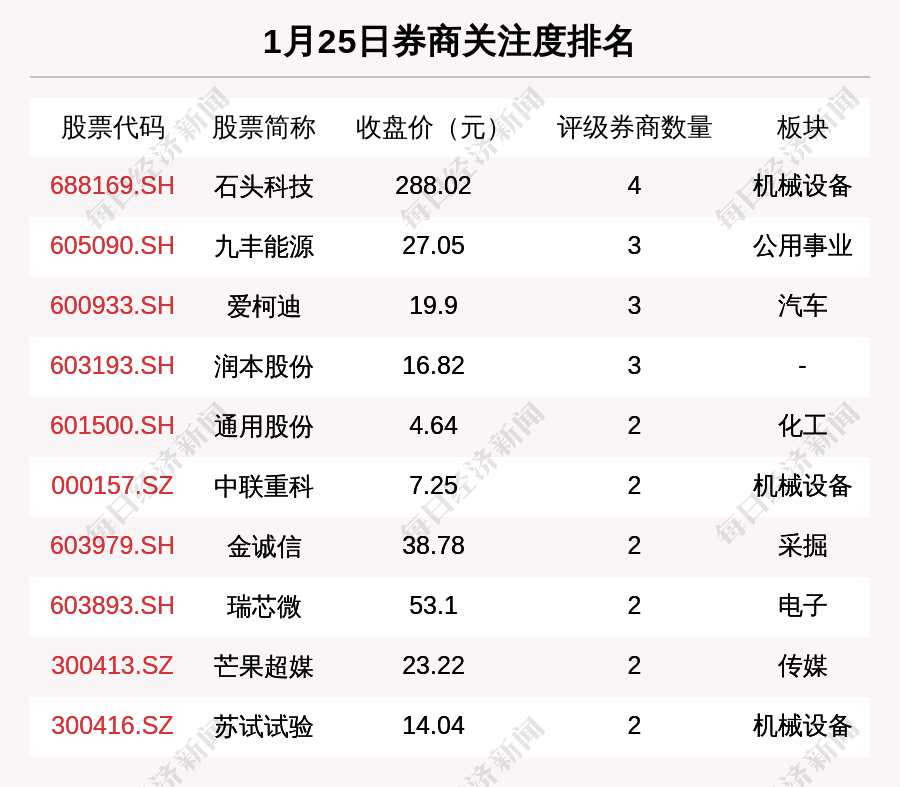Select closing price 53.1
This screenshot has height=787, width=900.
click(x=433, y=606)
